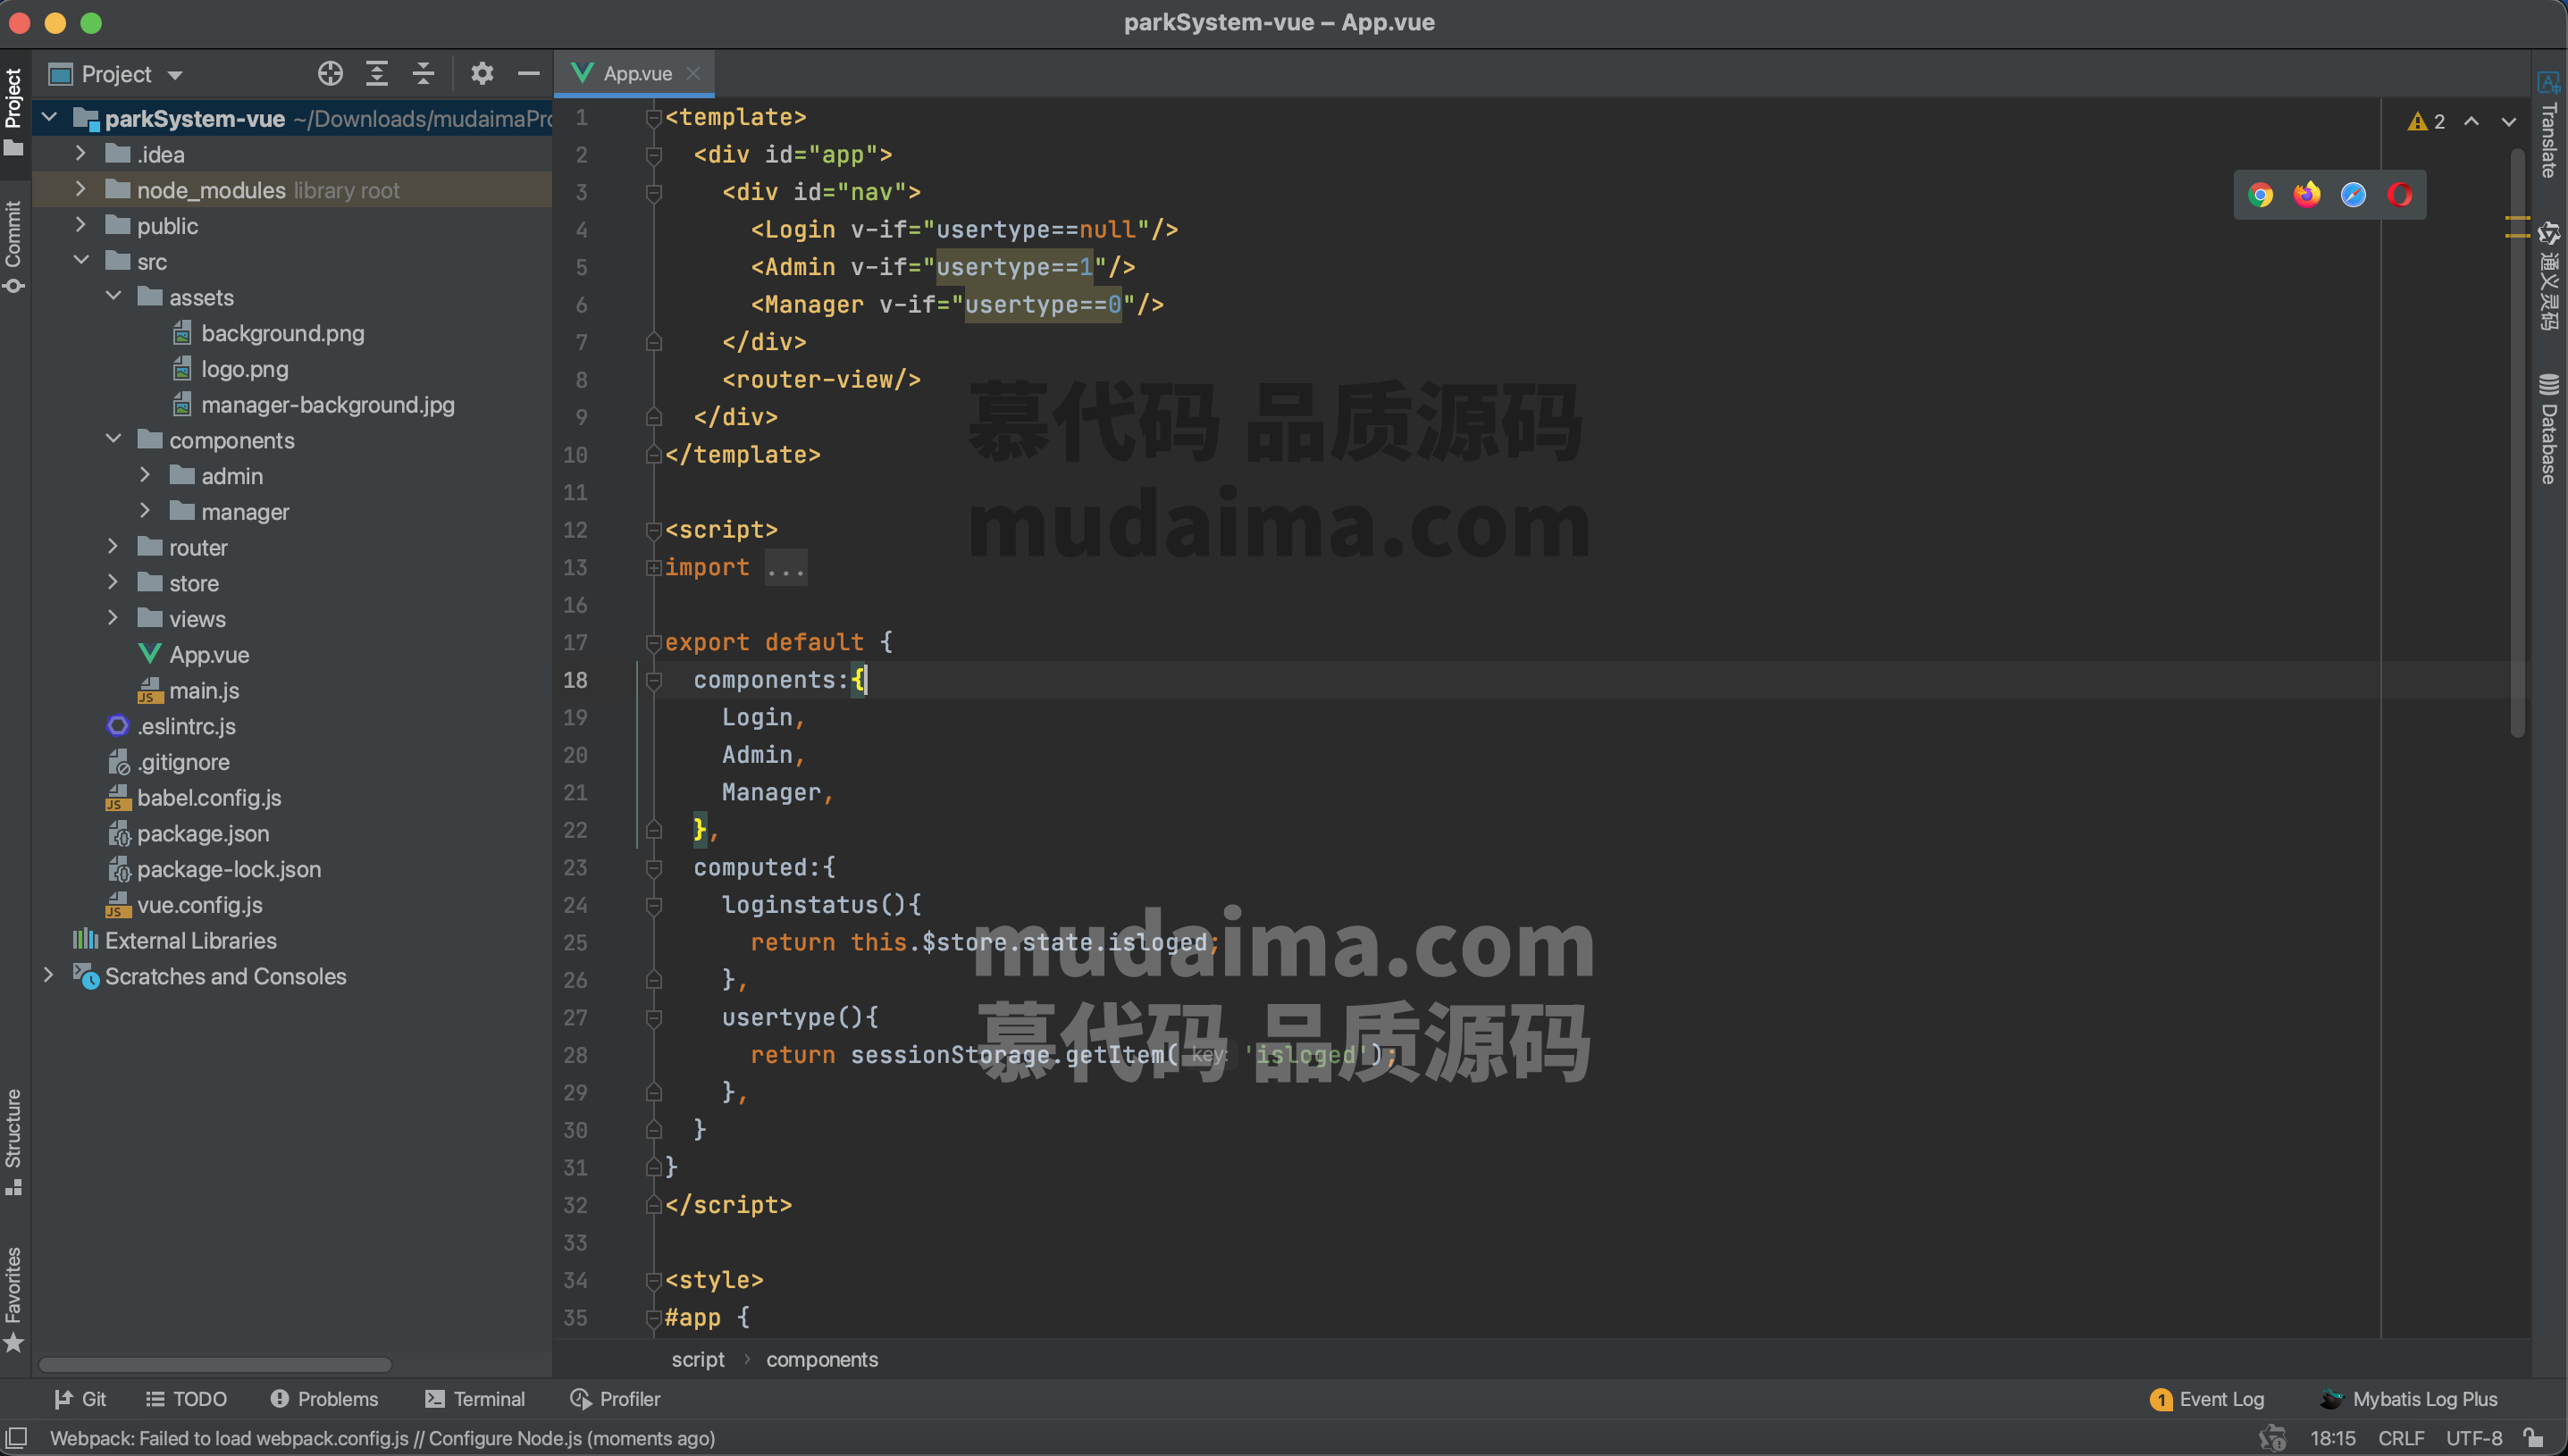Open the Commit tool window
Viewport: 2568px width, 1456px height.
13,246
